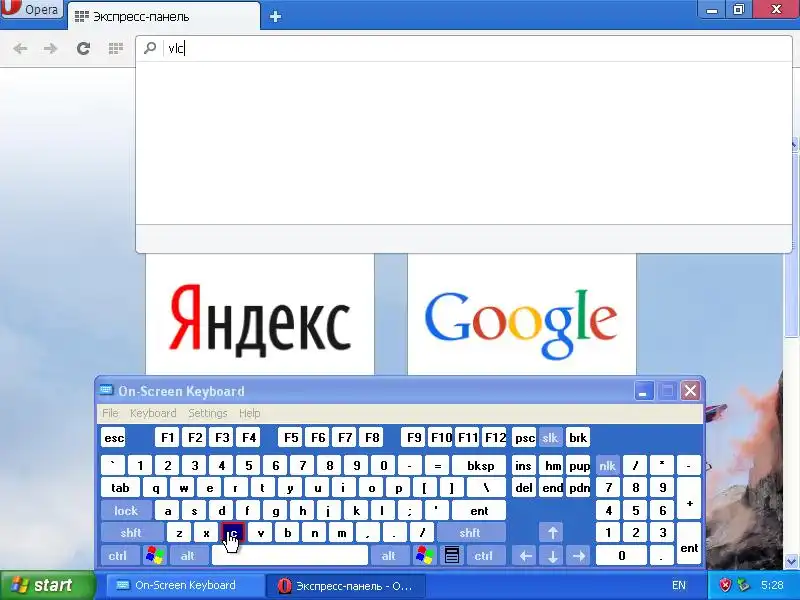This screenshot has height=600, width=800.
Task: Click the EN language indicator in taskbar
Action: [679, 585]
